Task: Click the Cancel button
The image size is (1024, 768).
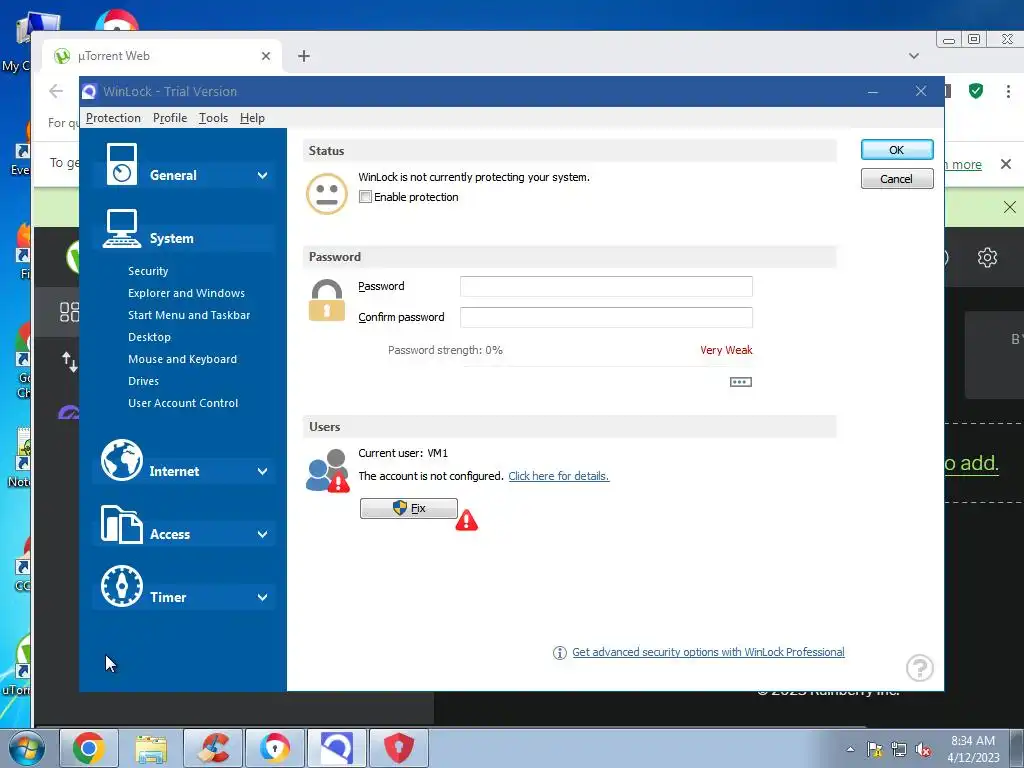Action: 897,178
